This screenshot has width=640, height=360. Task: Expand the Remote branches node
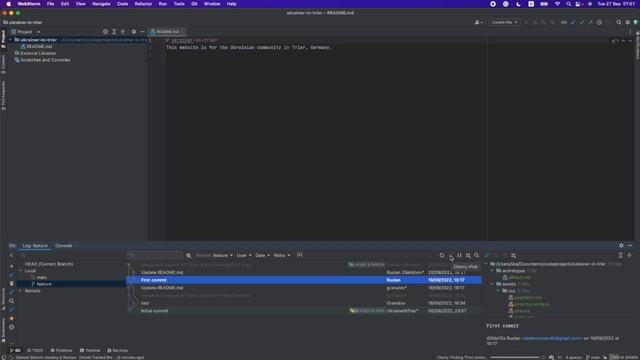[20, 291]
